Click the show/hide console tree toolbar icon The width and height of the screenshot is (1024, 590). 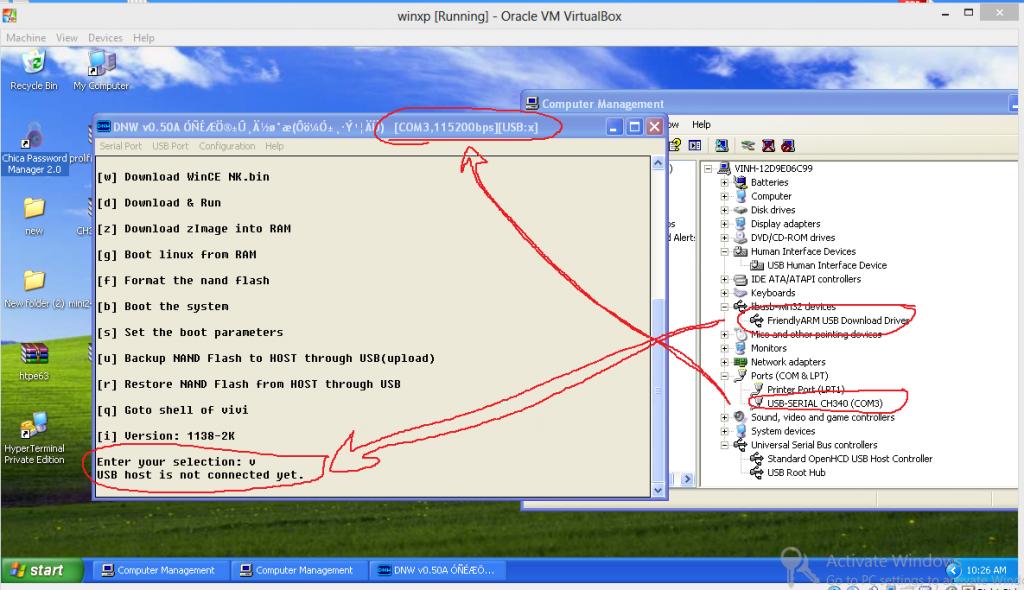[x=695, y=145]
